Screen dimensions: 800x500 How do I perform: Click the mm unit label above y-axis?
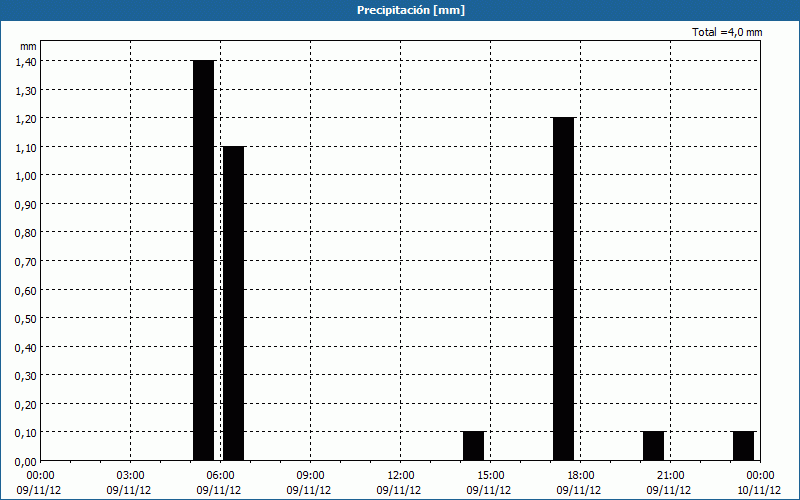coord(29,46)
